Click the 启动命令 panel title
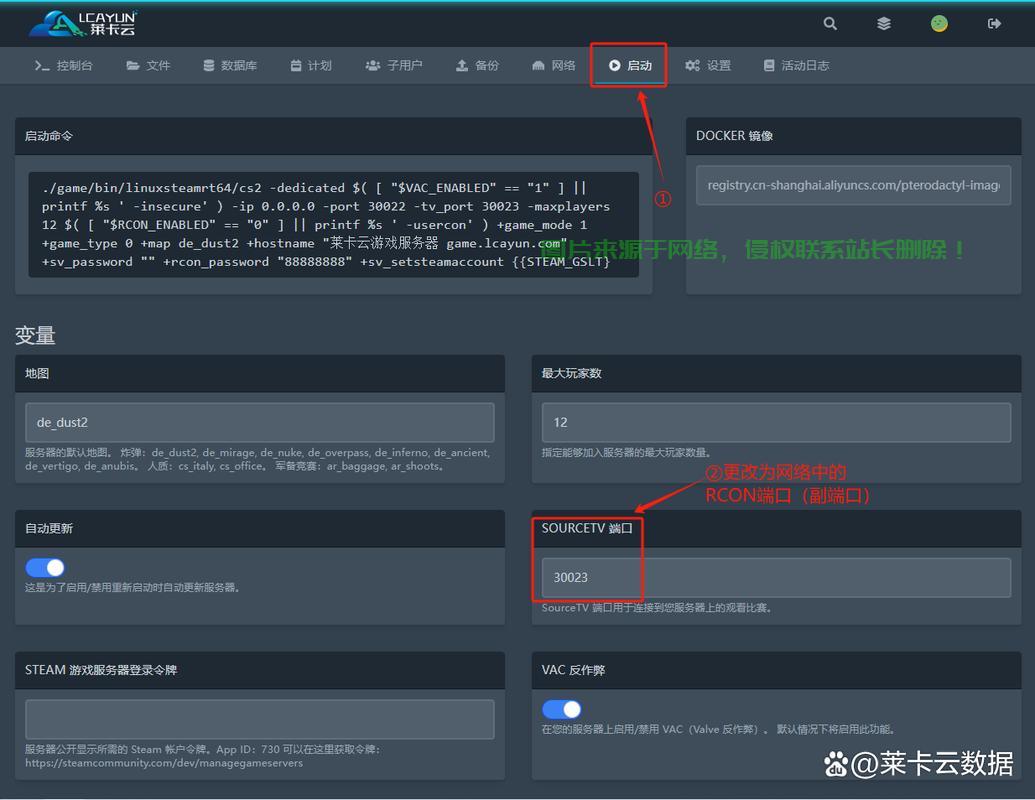The image size is (1035, 800). [49, 136]
